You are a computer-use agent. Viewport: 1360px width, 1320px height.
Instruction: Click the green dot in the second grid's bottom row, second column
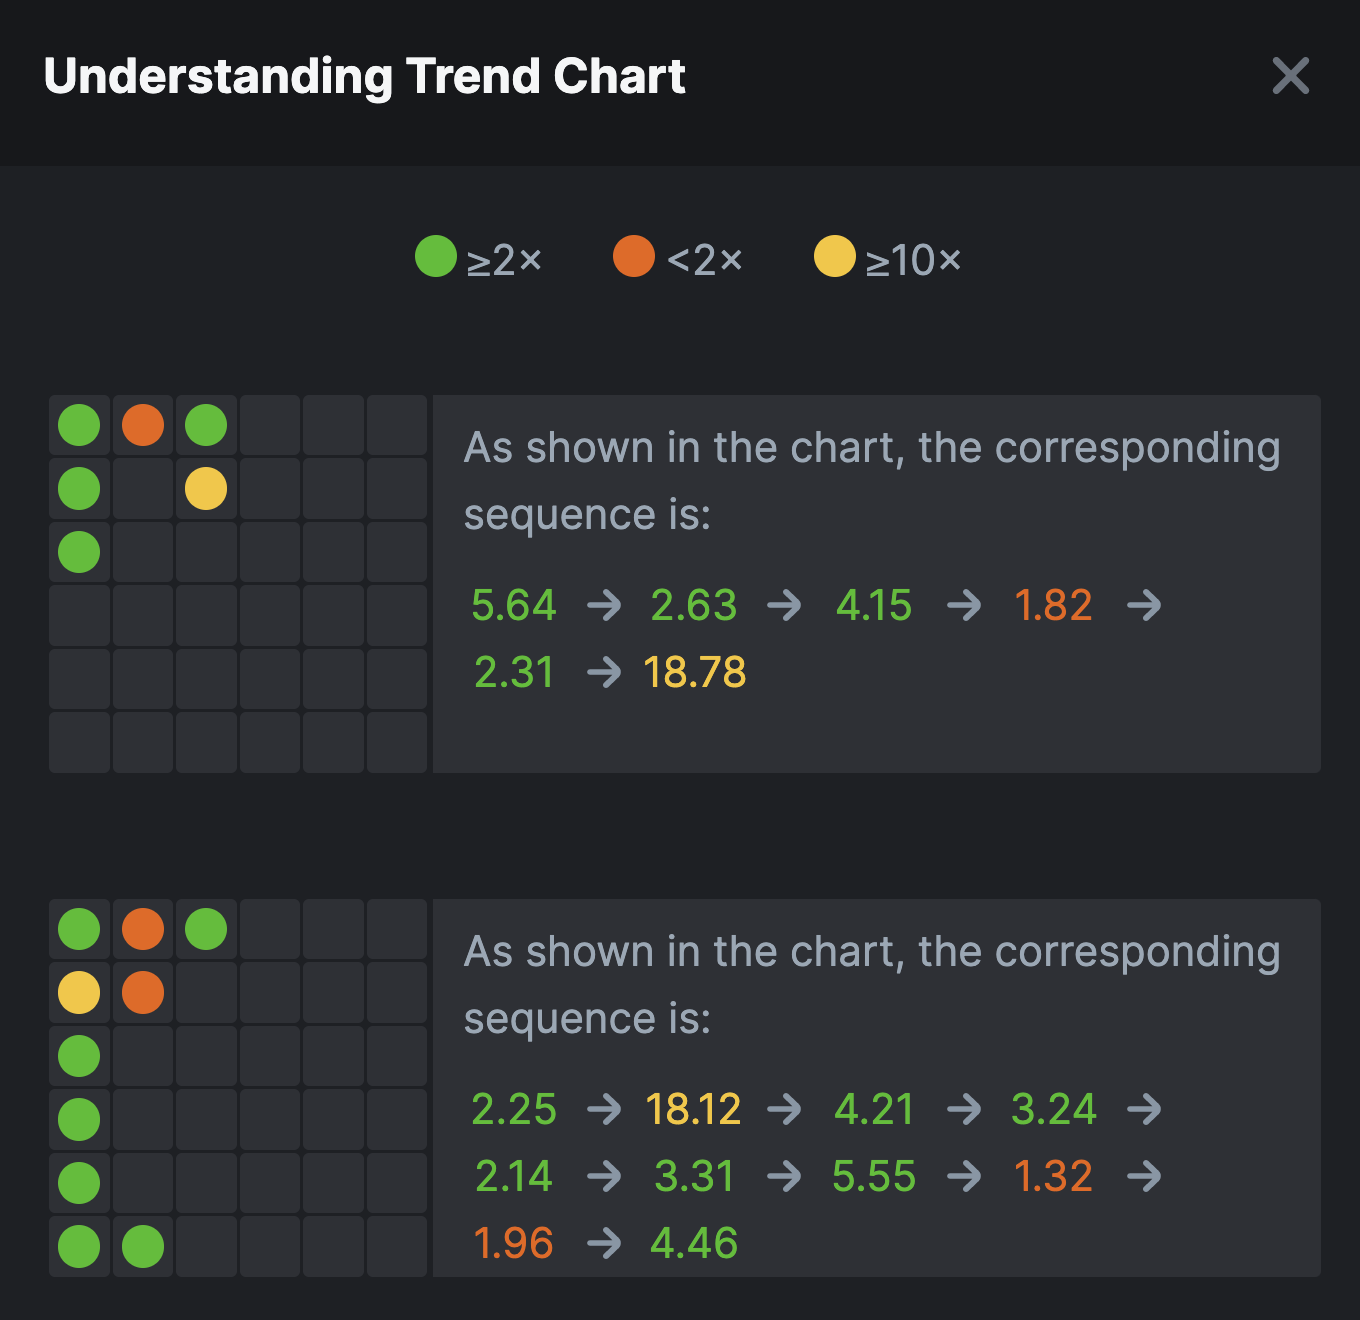pyautogui.click(x=143, y=1247)
